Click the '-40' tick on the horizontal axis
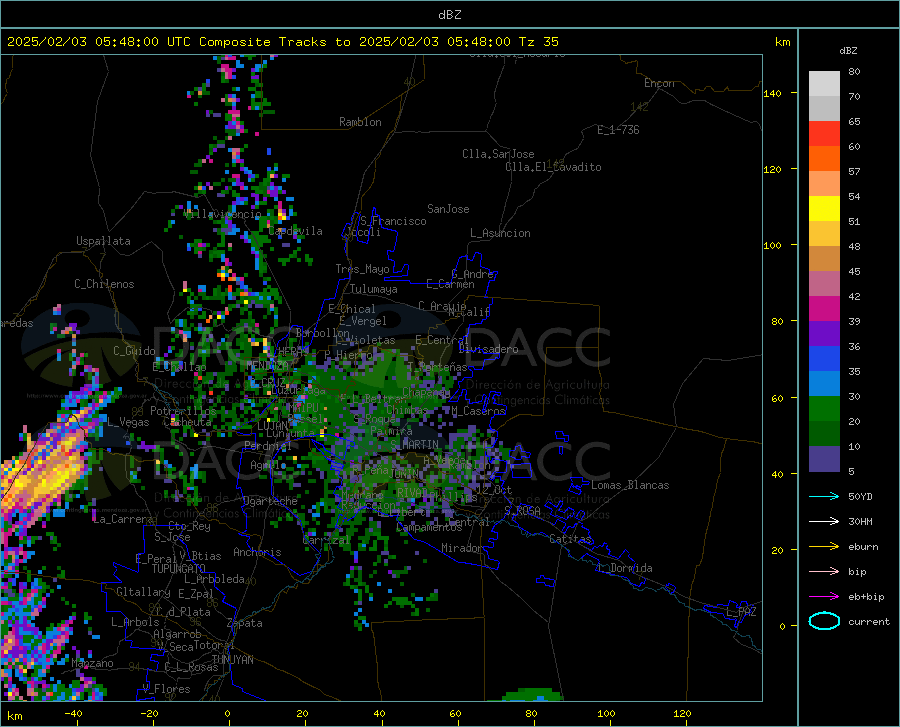The image size is (900, 727). (x=73, y=713)
